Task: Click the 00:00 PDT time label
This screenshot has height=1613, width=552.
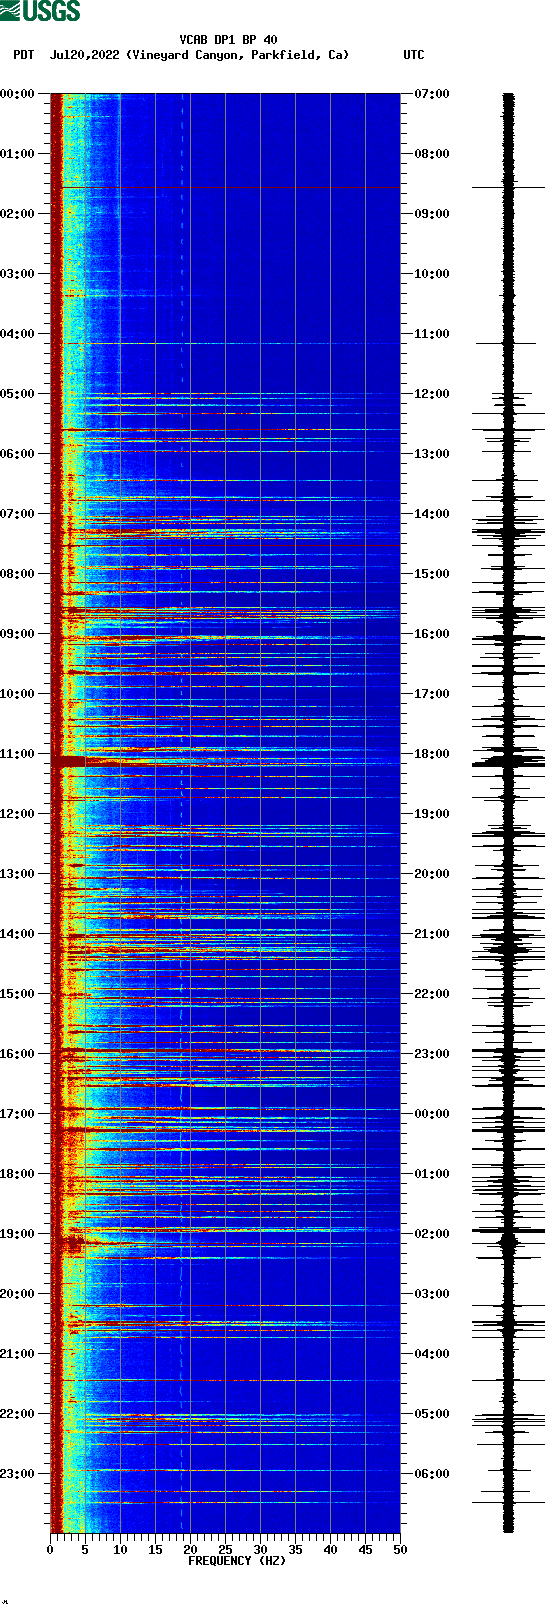Action: click(x=17, y=94)
